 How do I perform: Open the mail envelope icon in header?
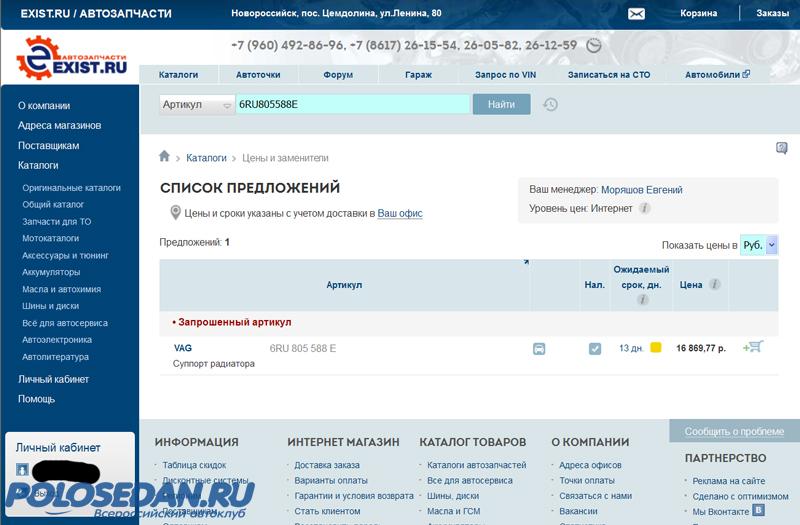point(636,14)
